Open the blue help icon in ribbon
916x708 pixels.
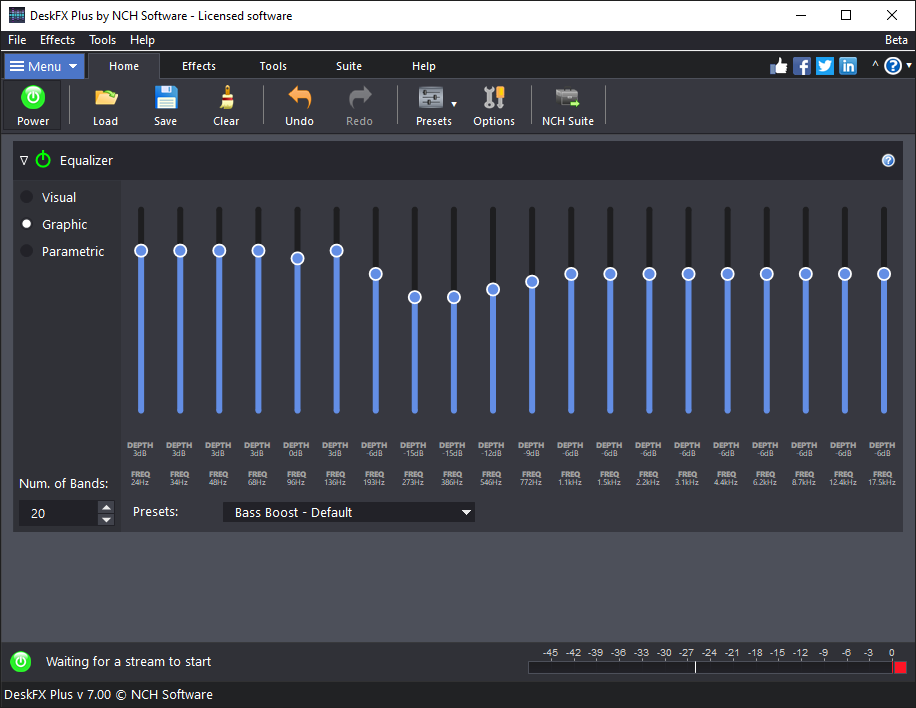pyautogui.click(x=893, y=66)
